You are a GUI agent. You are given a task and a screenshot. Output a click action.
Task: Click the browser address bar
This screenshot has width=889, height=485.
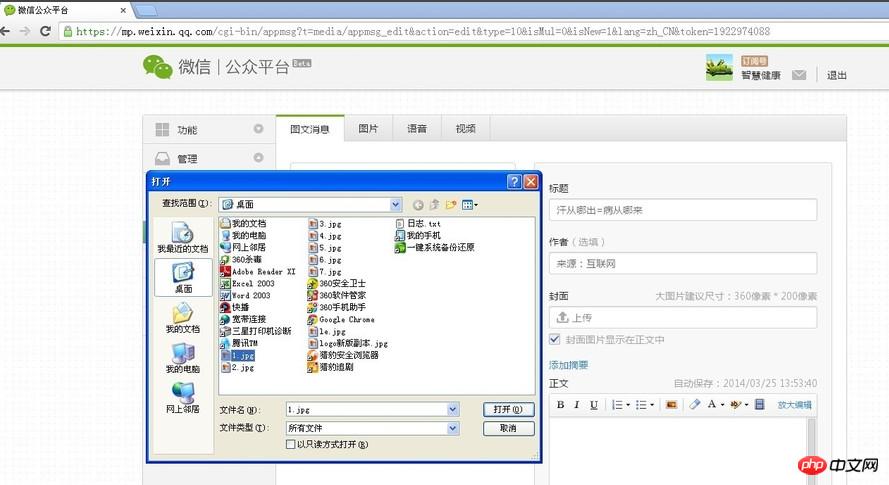click(473, 31)
